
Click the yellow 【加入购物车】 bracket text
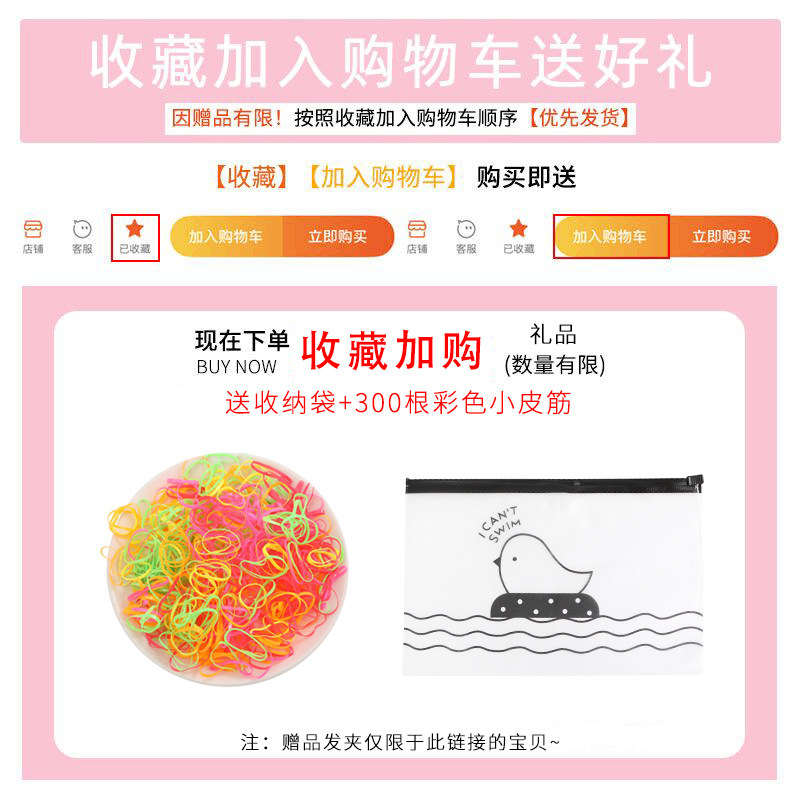click(x=383, y=177)
